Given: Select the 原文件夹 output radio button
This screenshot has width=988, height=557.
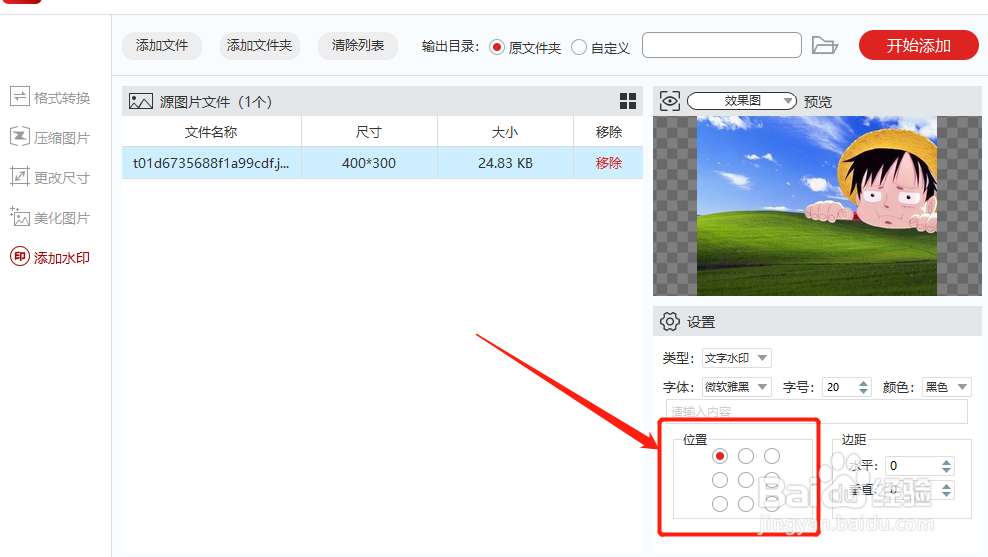Looking at the screenshot, I should click(497, 47).
